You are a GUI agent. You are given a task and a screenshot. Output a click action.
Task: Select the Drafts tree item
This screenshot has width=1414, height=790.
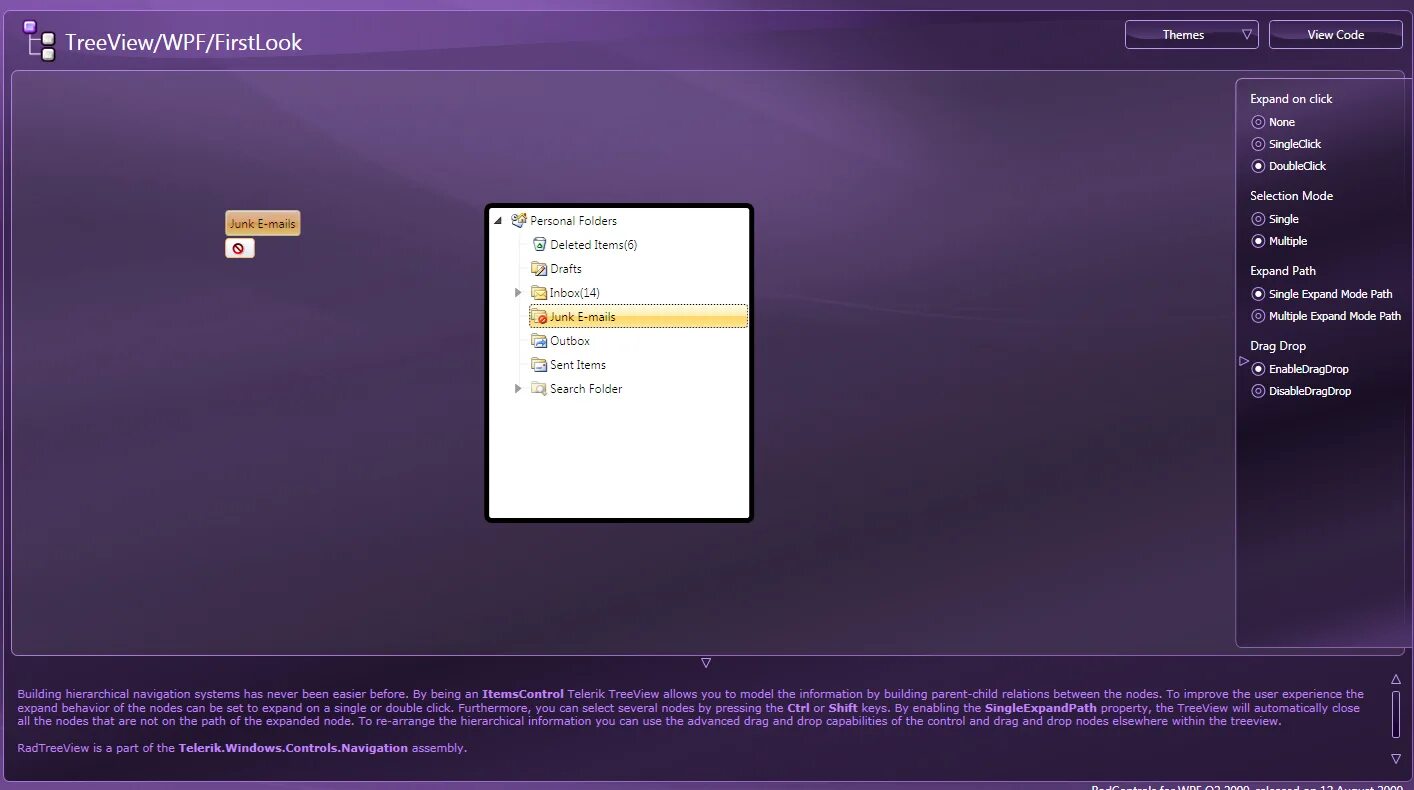tap(566, 268)
